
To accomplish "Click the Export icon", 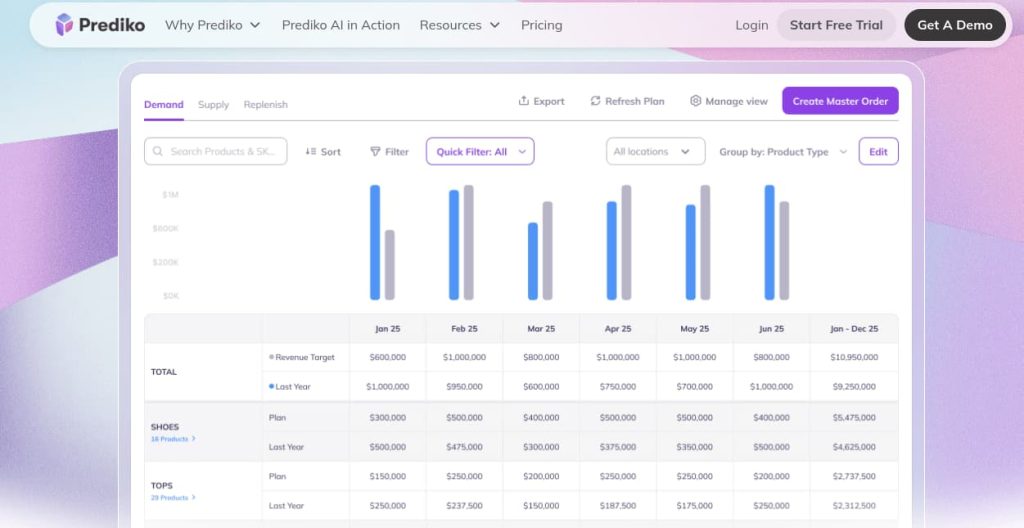I will point(523,101).
